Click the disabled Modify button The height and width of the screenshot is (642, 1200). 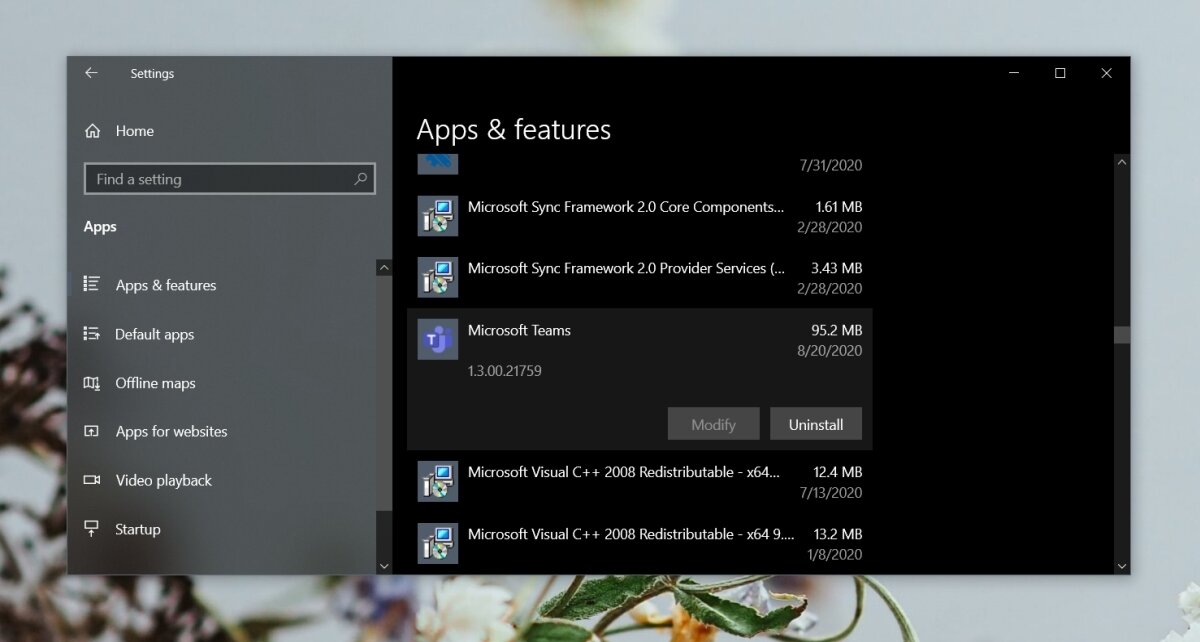(x=713, y=424)
